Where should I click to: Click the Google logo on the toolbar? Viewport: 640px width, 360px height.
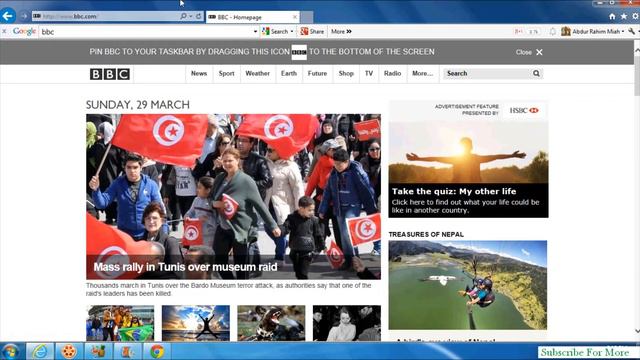point(24,31)
